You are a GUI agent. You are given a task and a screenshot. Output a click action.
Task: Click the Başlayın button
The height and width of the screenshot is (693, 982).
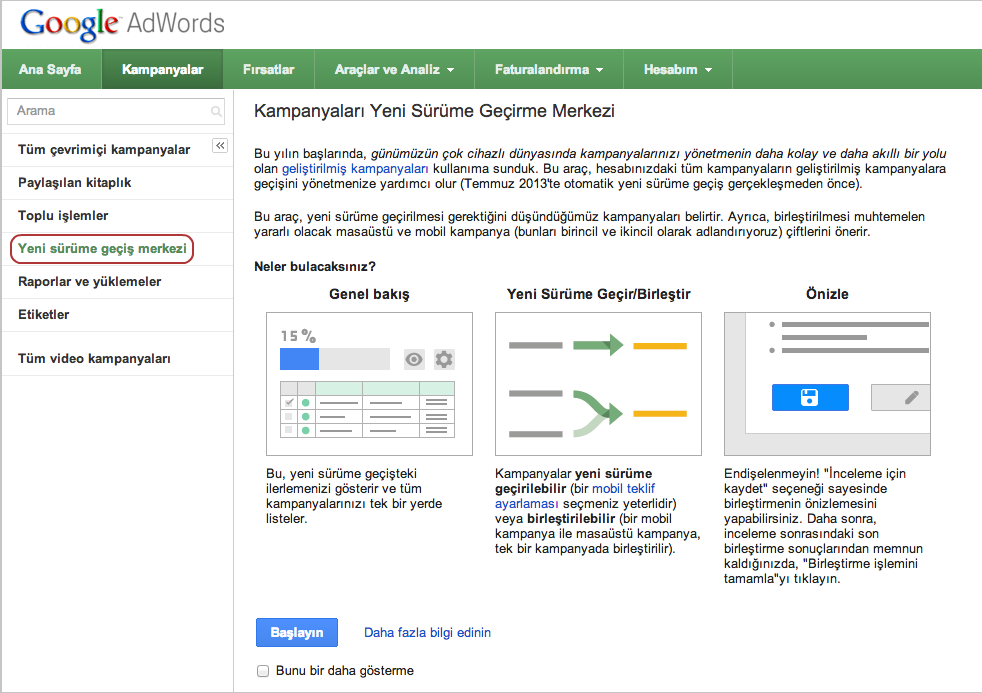pos(297,632)
